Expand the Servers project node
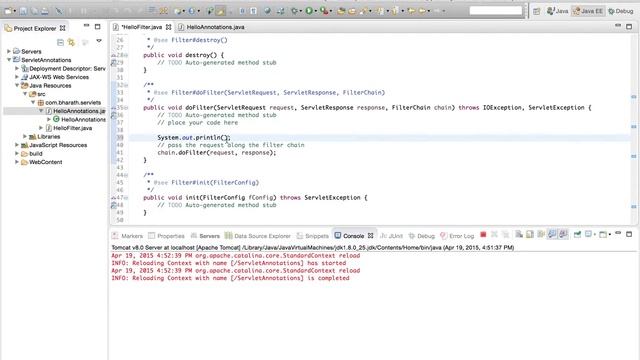 point(9,51)
